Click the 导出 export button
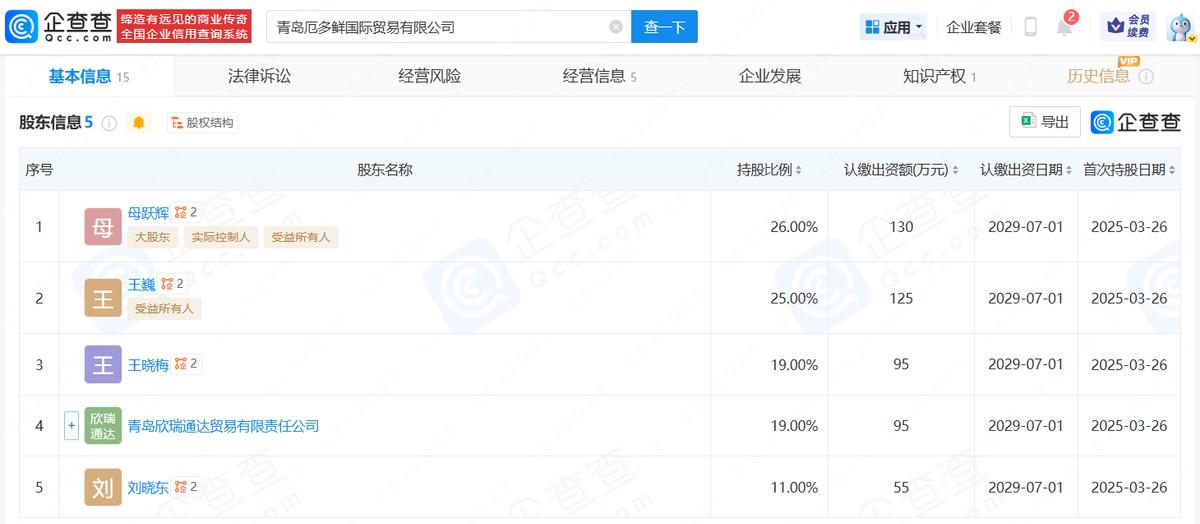The image size is (1200, 524). (x=1045, y=122)
